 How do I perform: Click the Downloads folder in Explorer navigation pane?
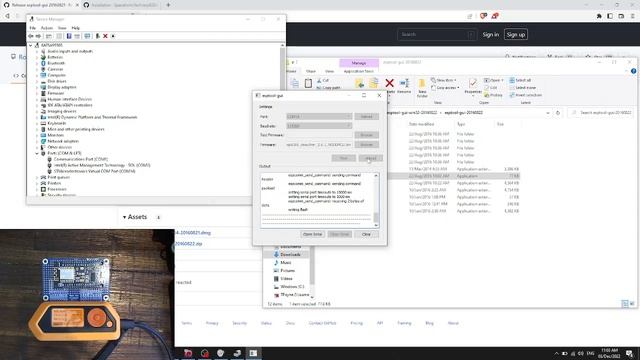pos(290,255)
